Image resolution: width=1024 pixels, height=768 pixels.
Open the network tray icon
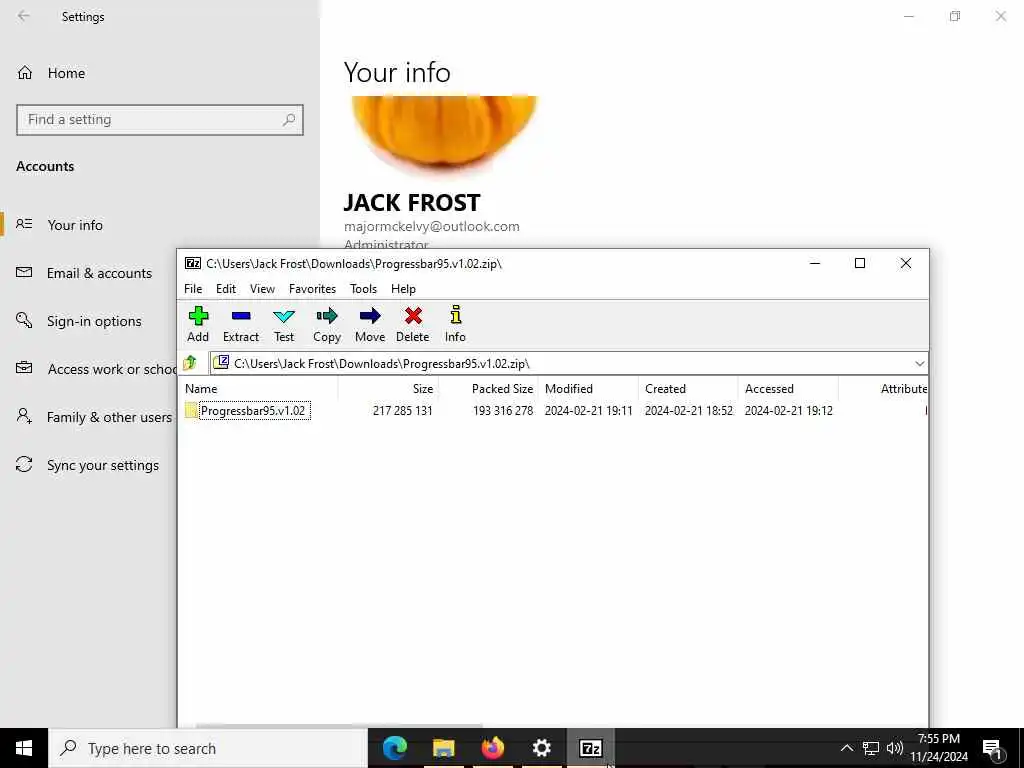click(871, 748)
